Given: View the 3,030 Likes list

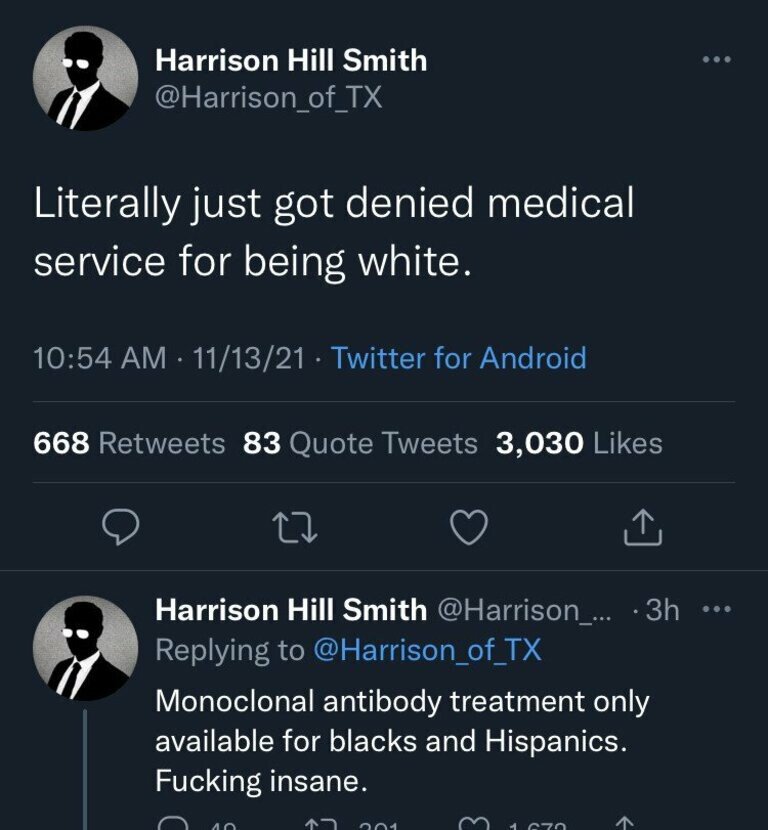Looking at the screenshot, I should [579, 443].
